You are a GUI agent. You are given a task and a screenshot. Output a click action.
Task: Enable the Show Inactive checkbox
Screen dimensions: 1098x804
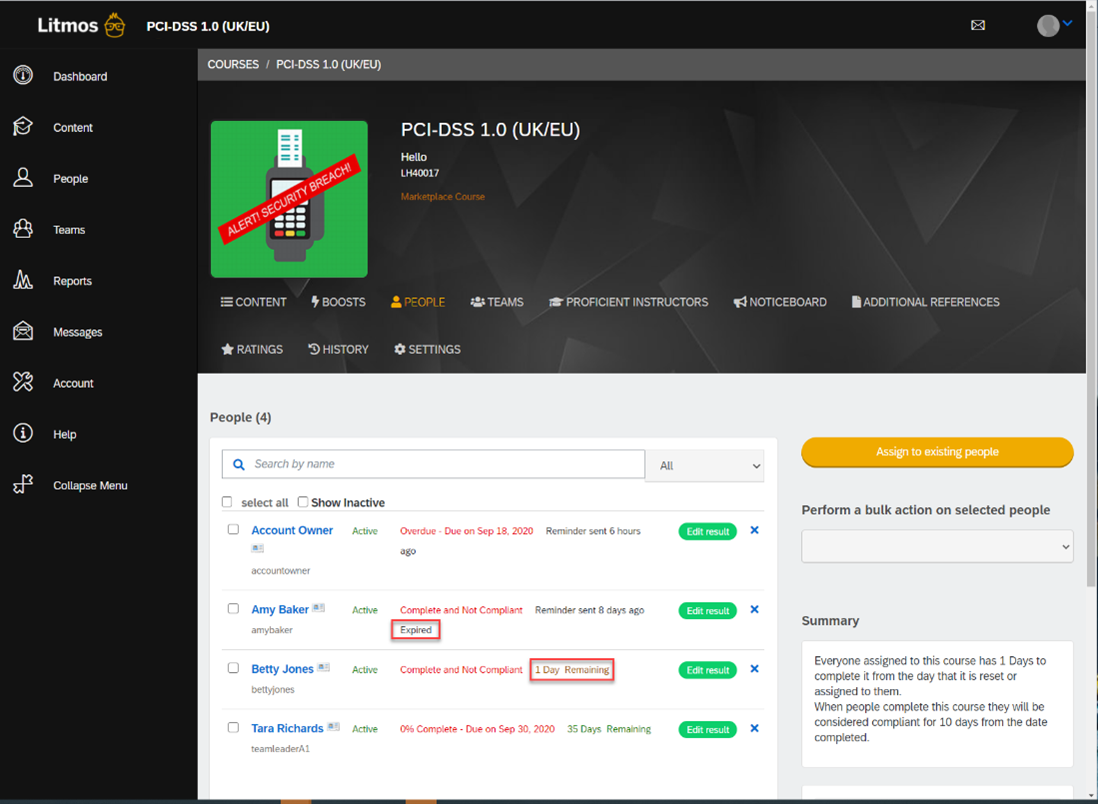point(303,502)
